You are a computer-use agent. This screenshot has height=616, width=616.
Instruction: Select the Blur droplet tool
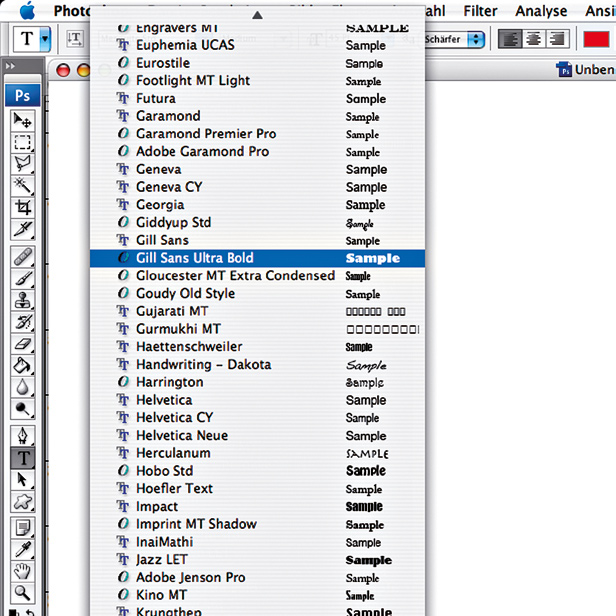click(22, 387)
